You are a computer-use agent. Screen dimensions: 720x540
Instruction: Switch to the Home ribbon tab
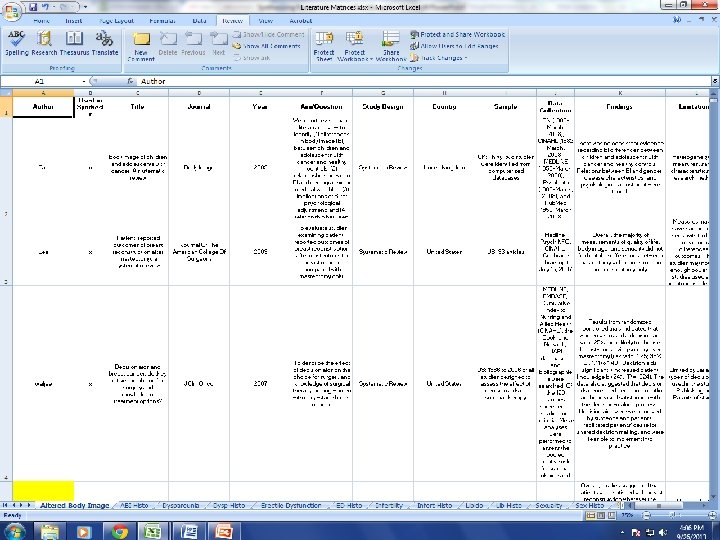41,21
